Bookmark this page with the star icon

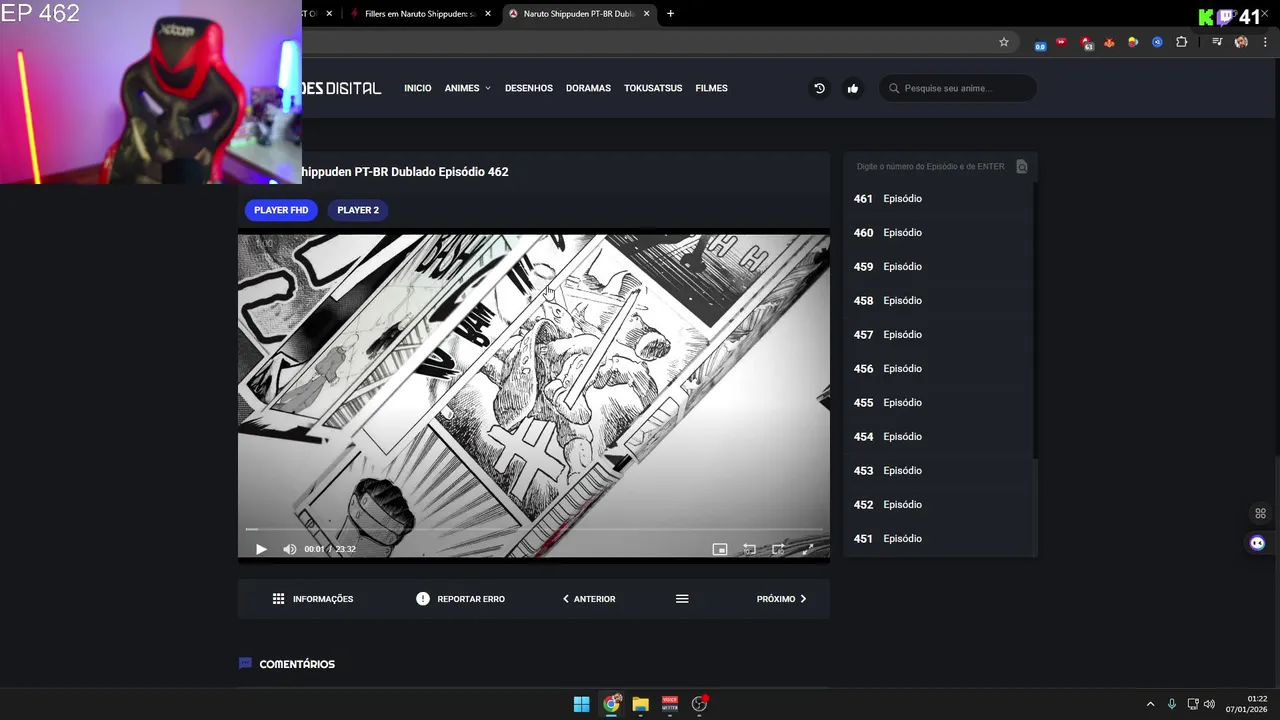(1004, 42)
